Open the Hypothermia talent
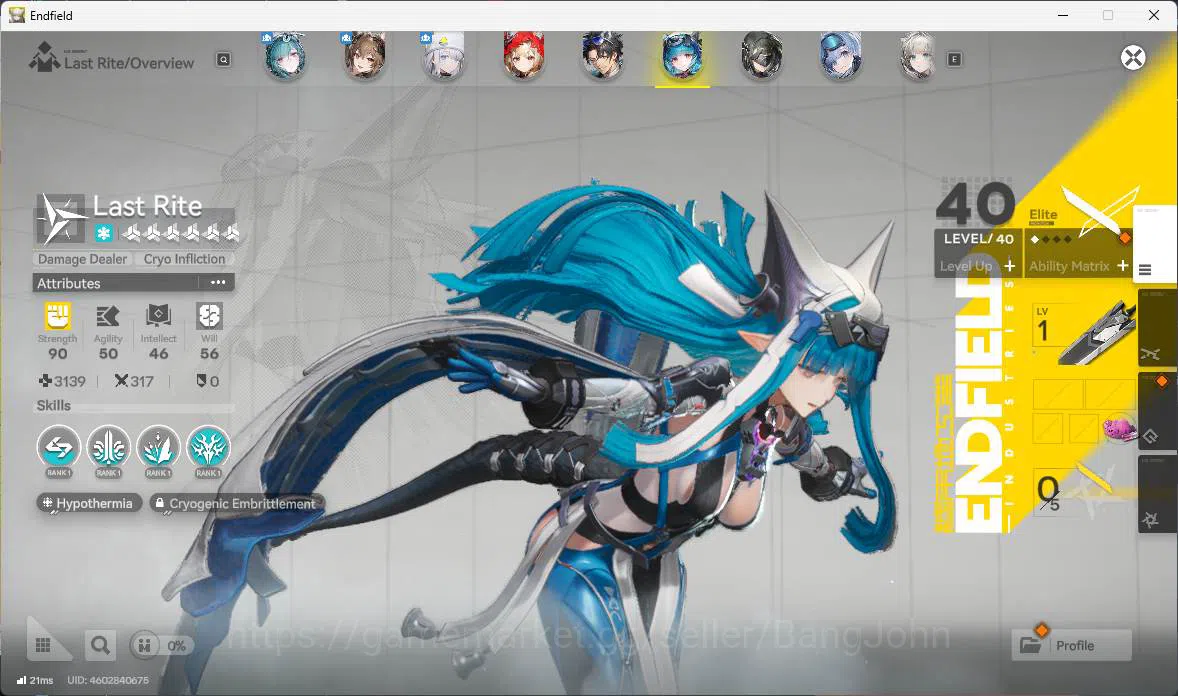 (89, 504)
